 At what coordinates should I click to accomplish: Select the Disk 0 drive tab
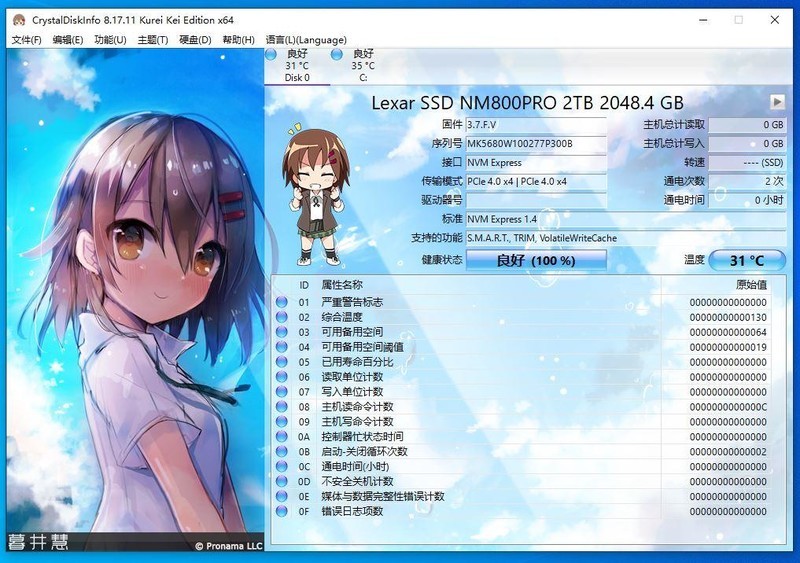(x=297, y=66)
